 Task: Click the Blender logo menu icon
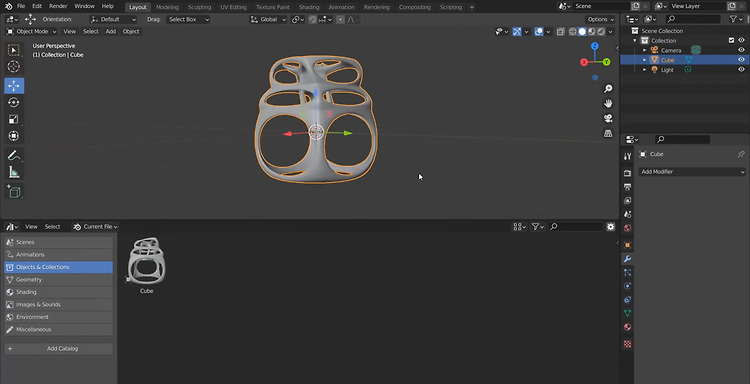coord(8,6)
